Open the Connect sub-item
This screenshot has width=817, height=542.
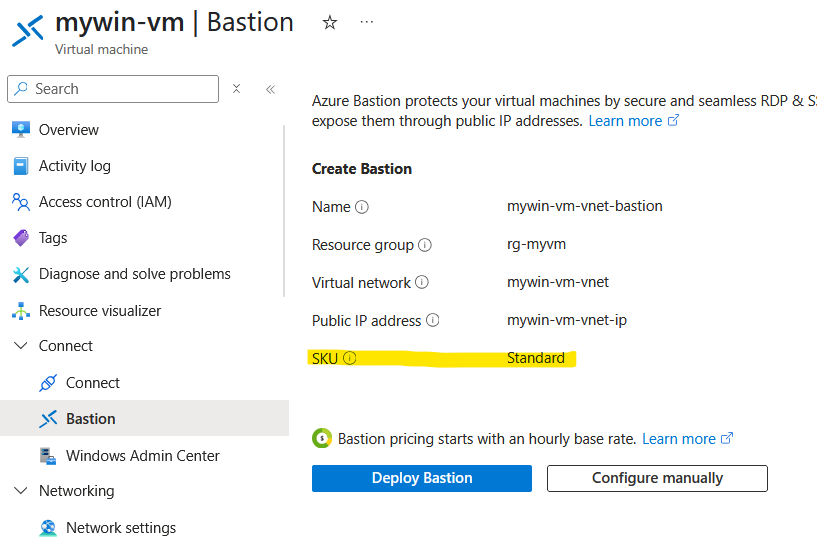coord(93,383)
